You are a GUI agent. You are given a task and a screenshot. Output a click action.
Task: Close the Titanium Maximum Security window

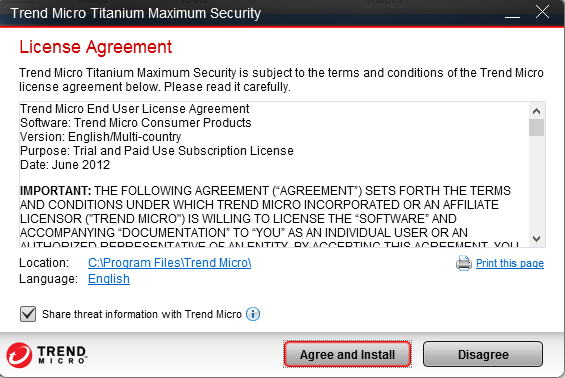click(542, 12)
